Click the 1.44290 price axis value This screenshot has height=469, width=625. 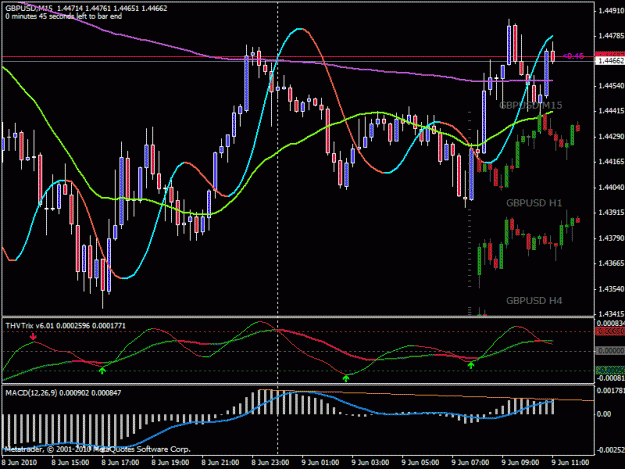click(611, 137)
